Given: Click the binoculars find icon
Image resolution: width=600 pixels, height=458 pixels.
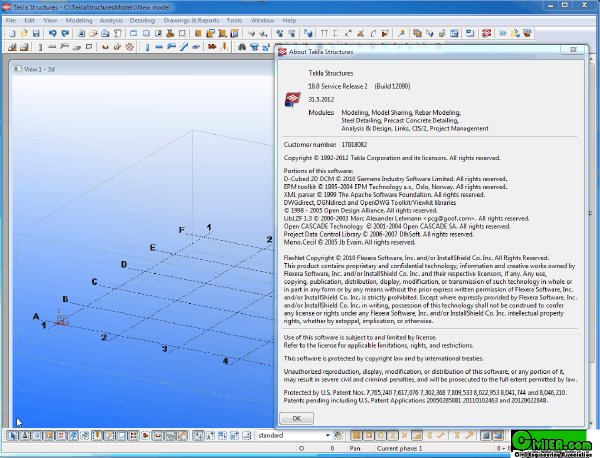Looking at the screenshot, I should (242, 47).
